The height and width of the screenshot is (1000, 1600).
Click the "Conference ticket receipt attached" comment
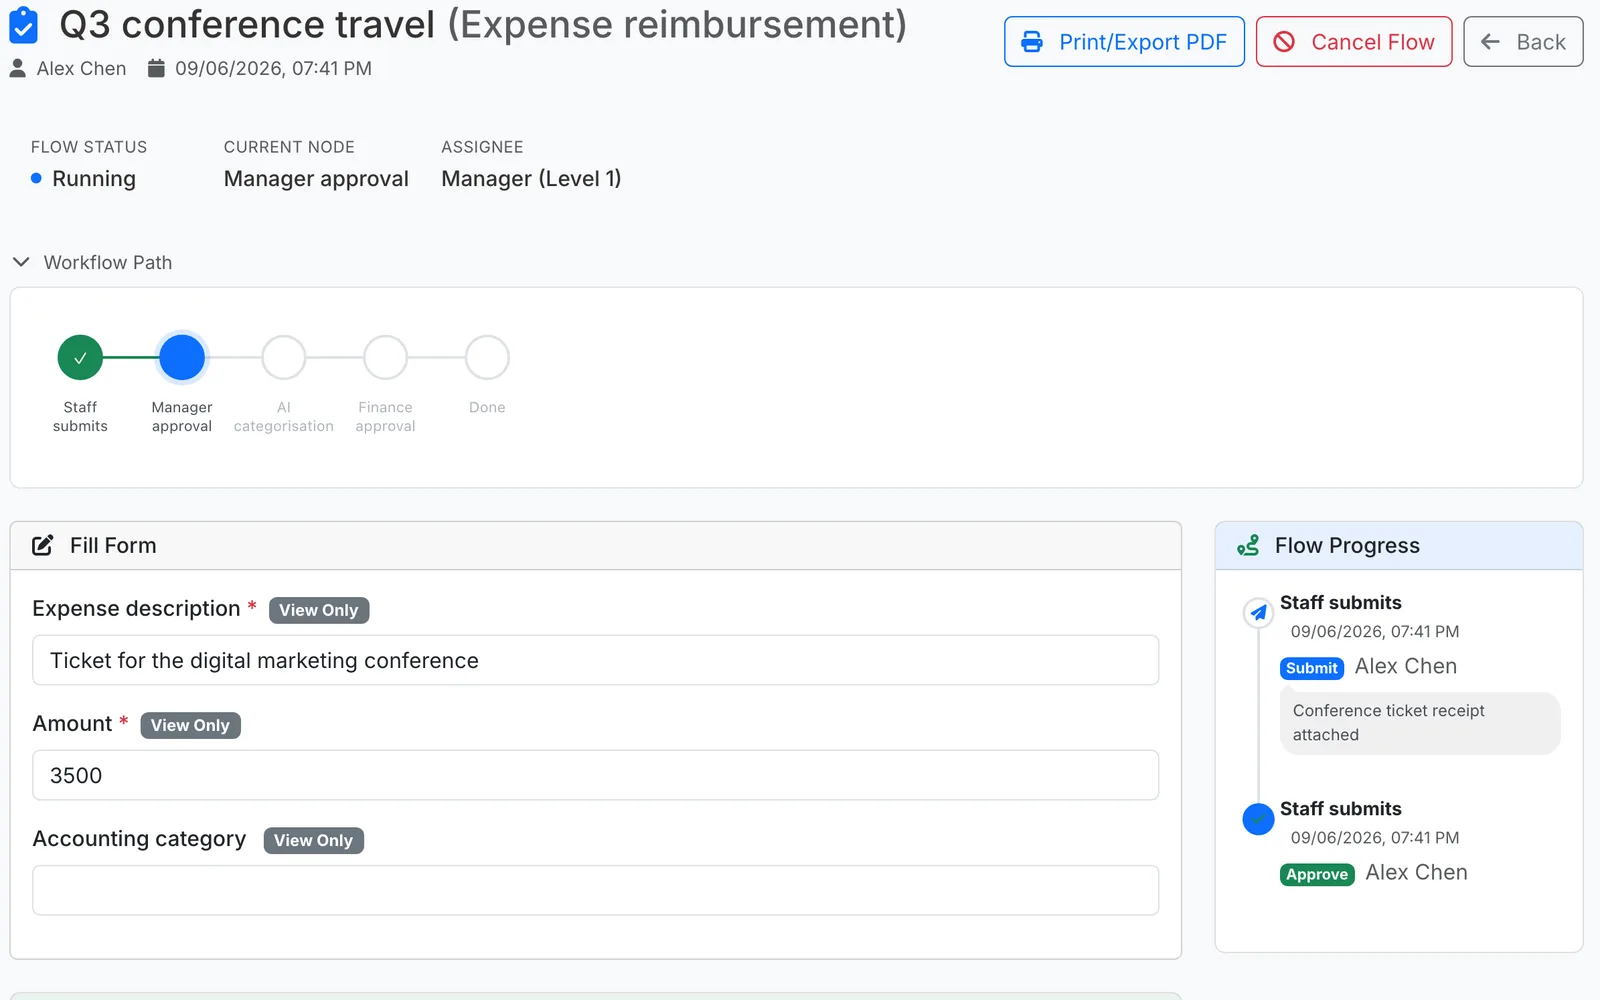(1420, 723)
